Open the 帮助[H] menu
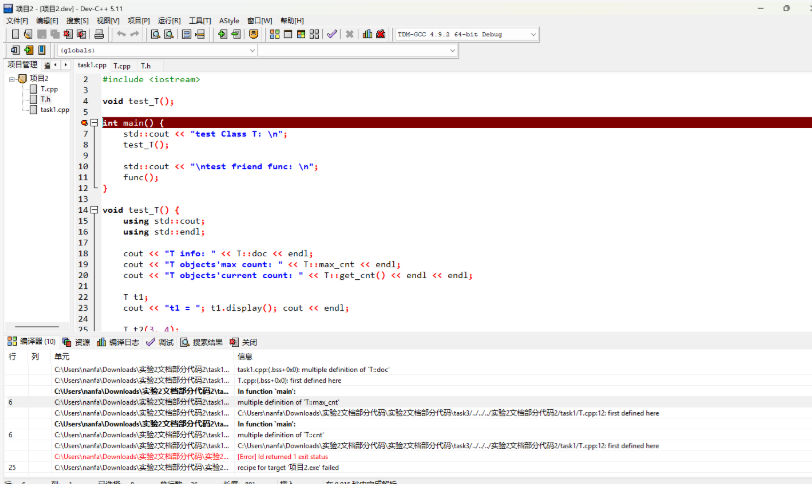This screenshot has width=812, height=484. [292, 20]
